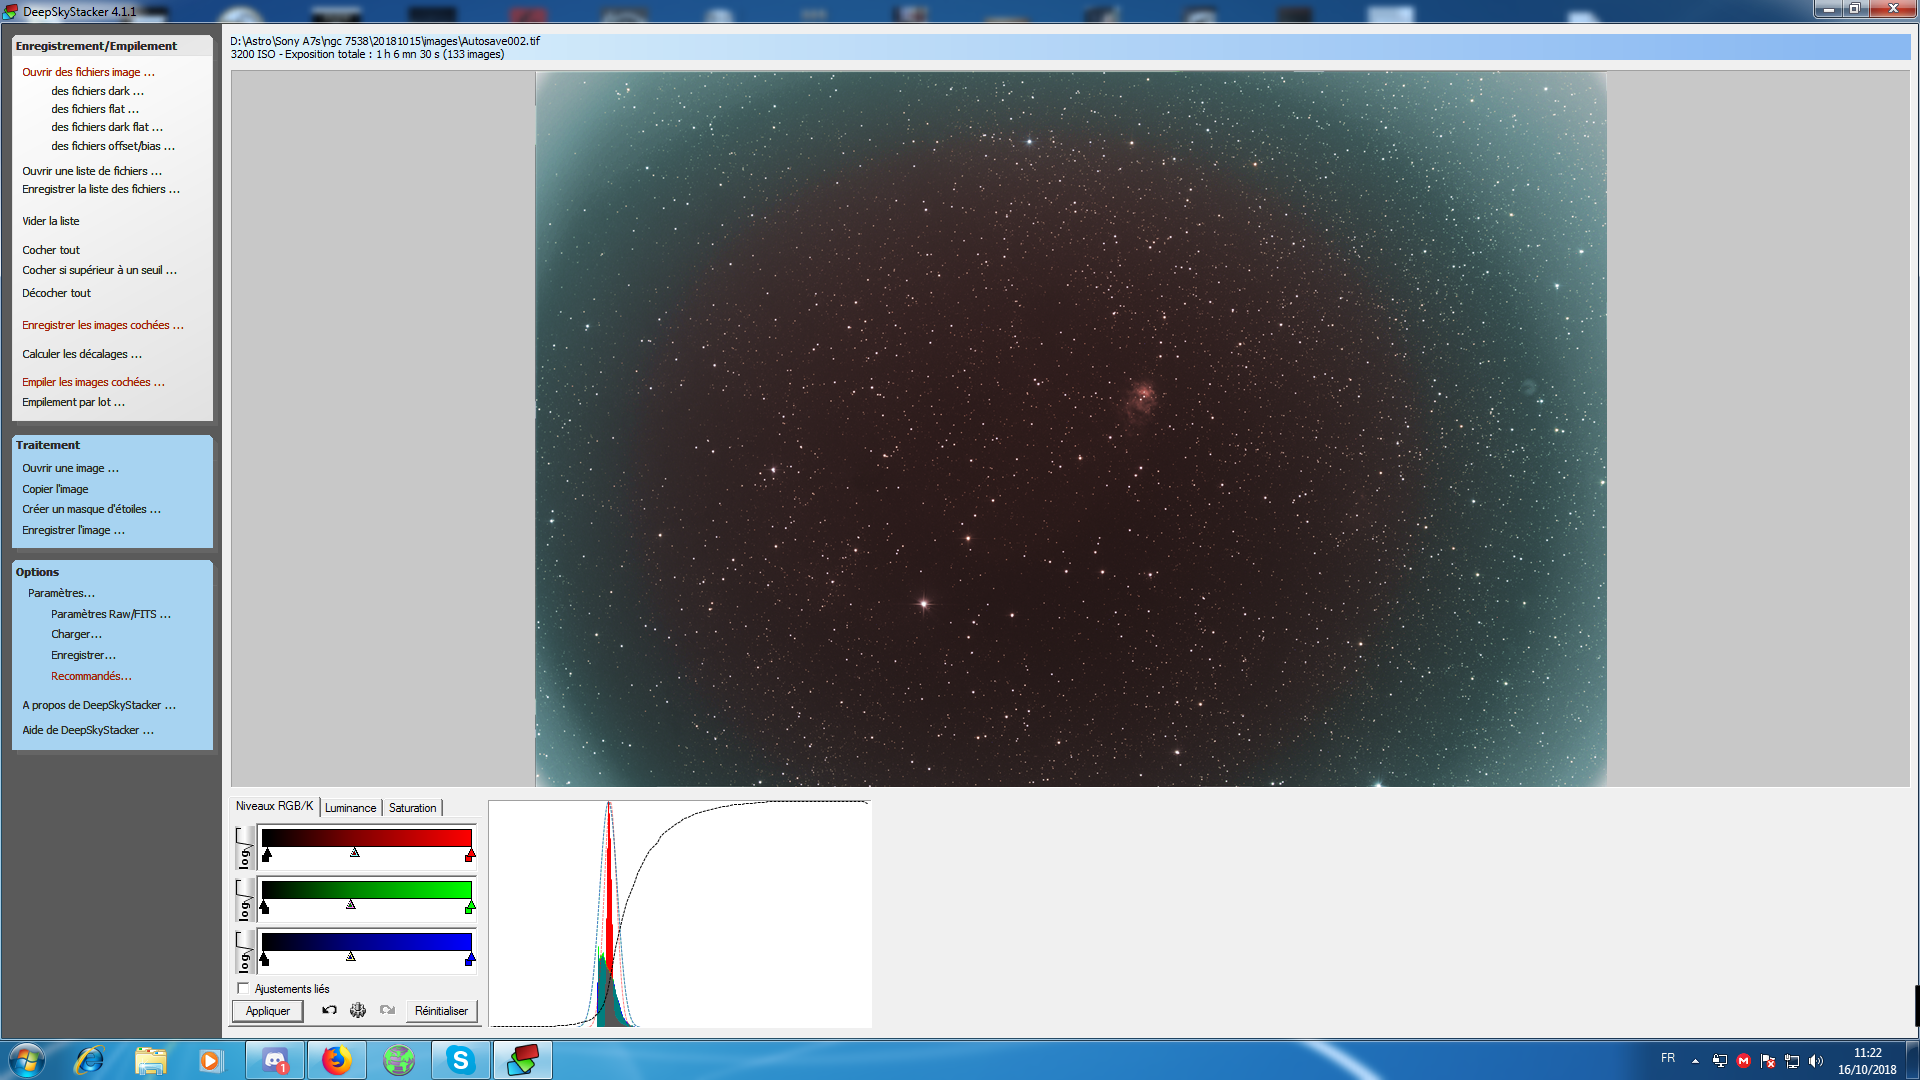Open Firefox from the taskbar
The image size is (1920, 1080).
tap(337, 1060)
